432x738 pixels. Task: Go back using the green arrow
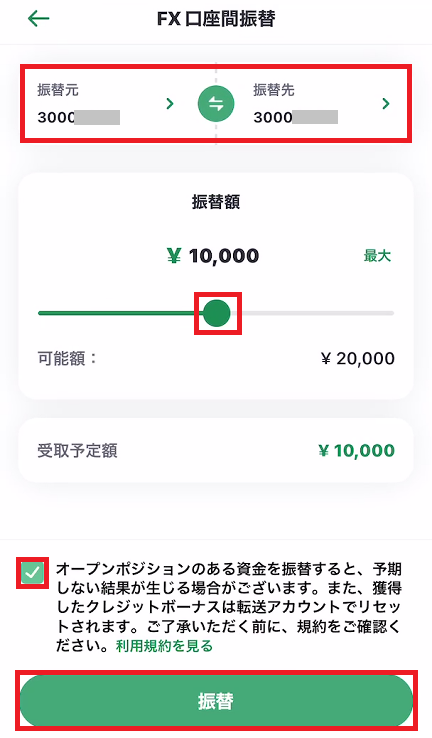(x=39, y=19)
